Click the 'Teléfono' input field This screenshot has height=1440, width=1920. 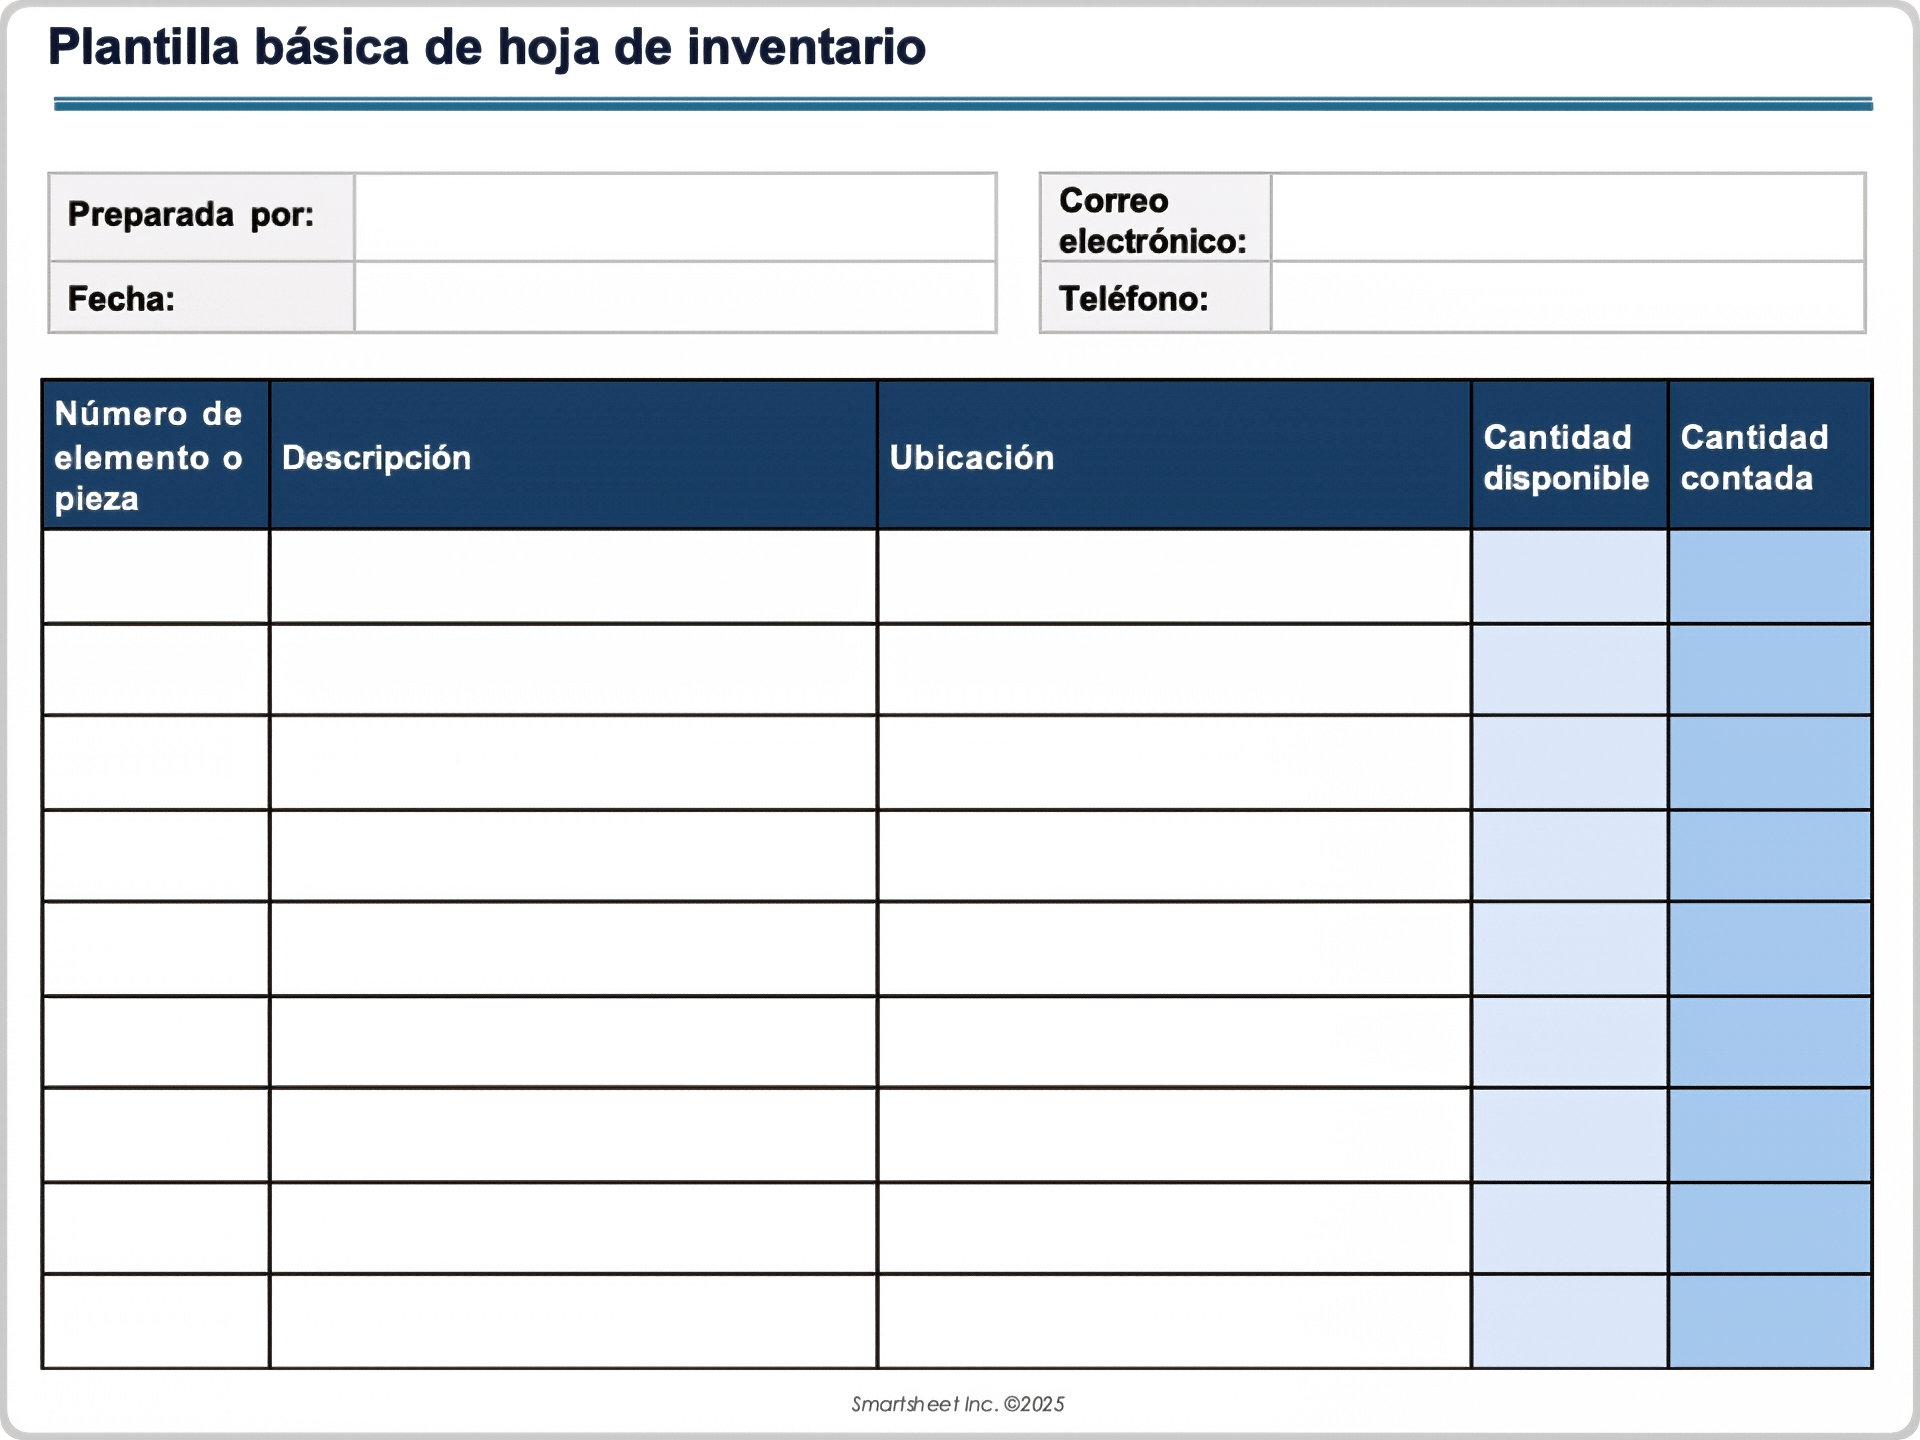[1570, 298]
